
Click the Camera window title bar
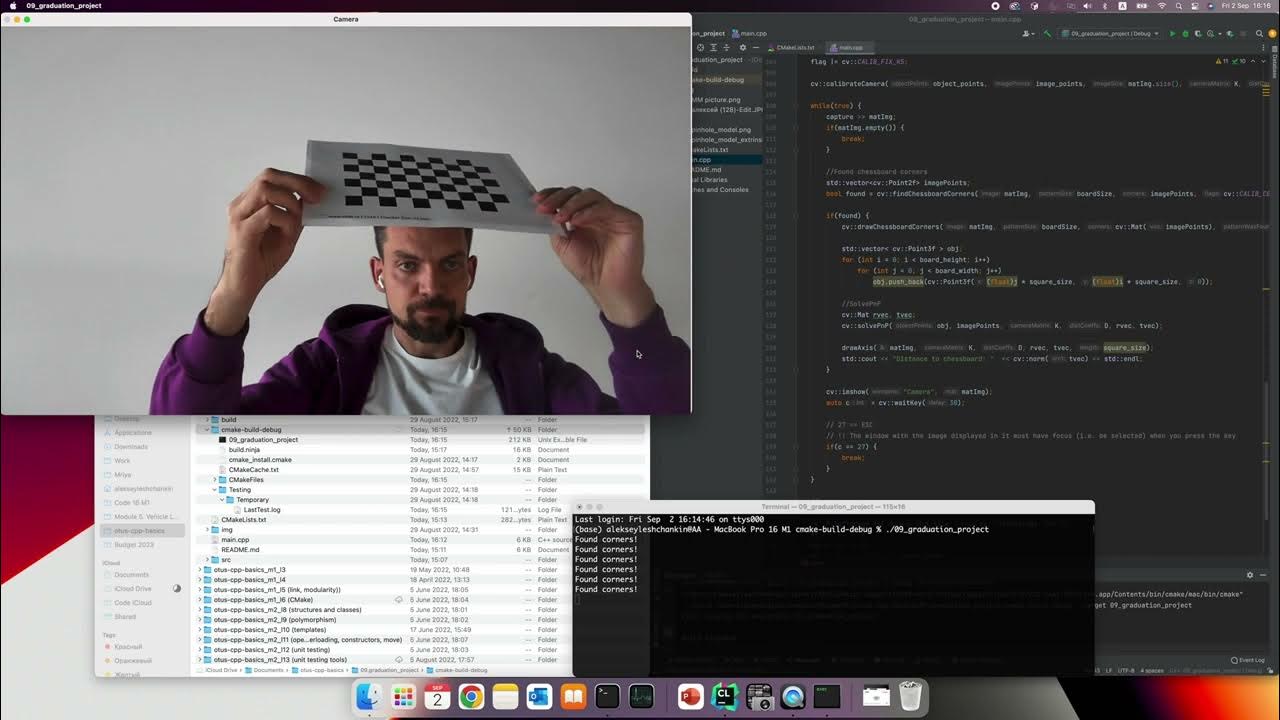tap(345, 19)
